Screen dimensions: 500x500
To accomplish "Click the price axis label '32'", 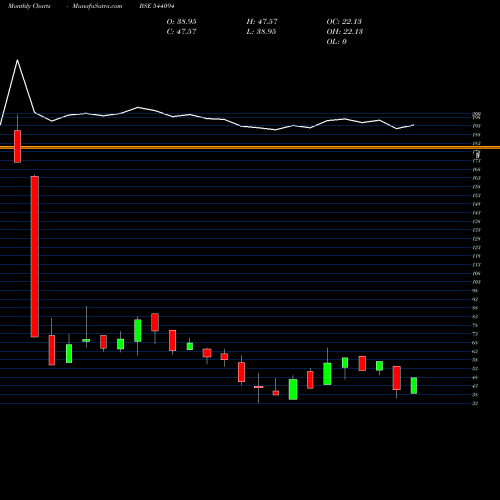I will (475, 403).
